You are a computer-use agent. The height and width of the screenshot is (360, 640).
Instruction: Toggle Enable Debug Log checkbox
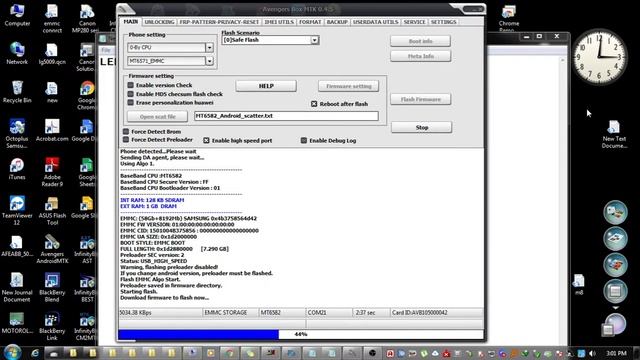[304, 140]
